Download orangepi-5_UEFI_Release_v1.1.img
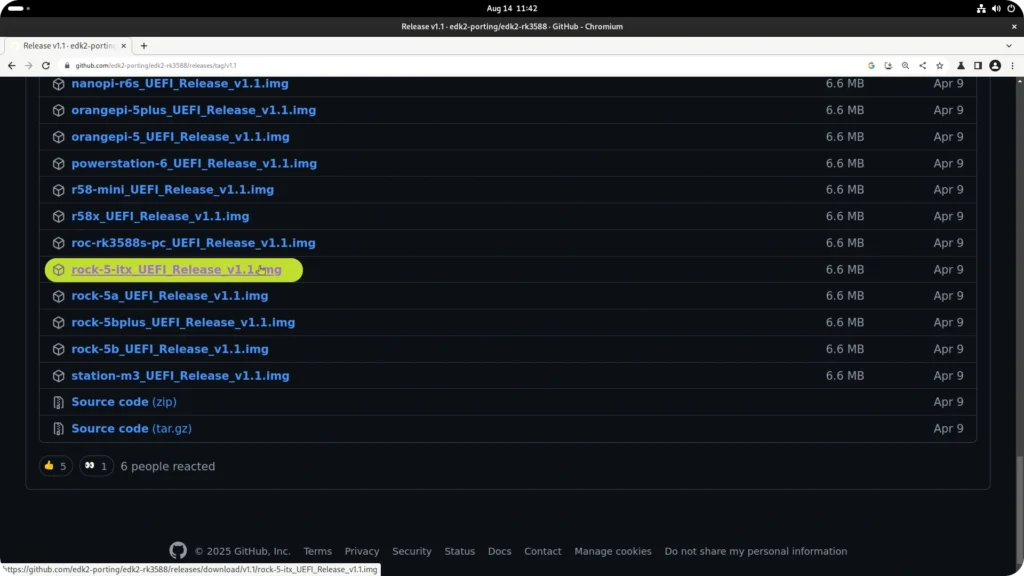Image resolution: width=1024 pixels, height=576 pixels. tap(180, 136)
